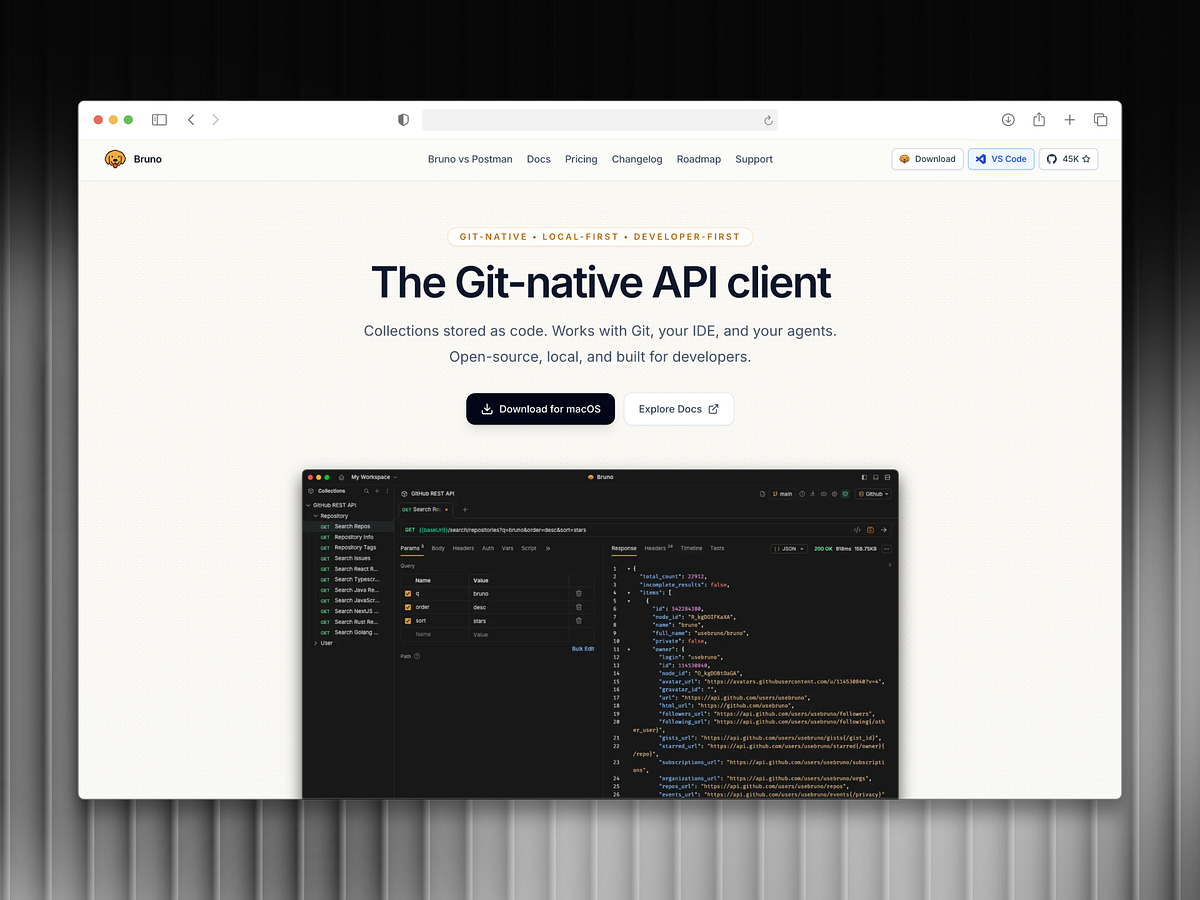Collapse the Repository folder
This screenshot has height=900, width=1200.
click(x=316, y=516)
